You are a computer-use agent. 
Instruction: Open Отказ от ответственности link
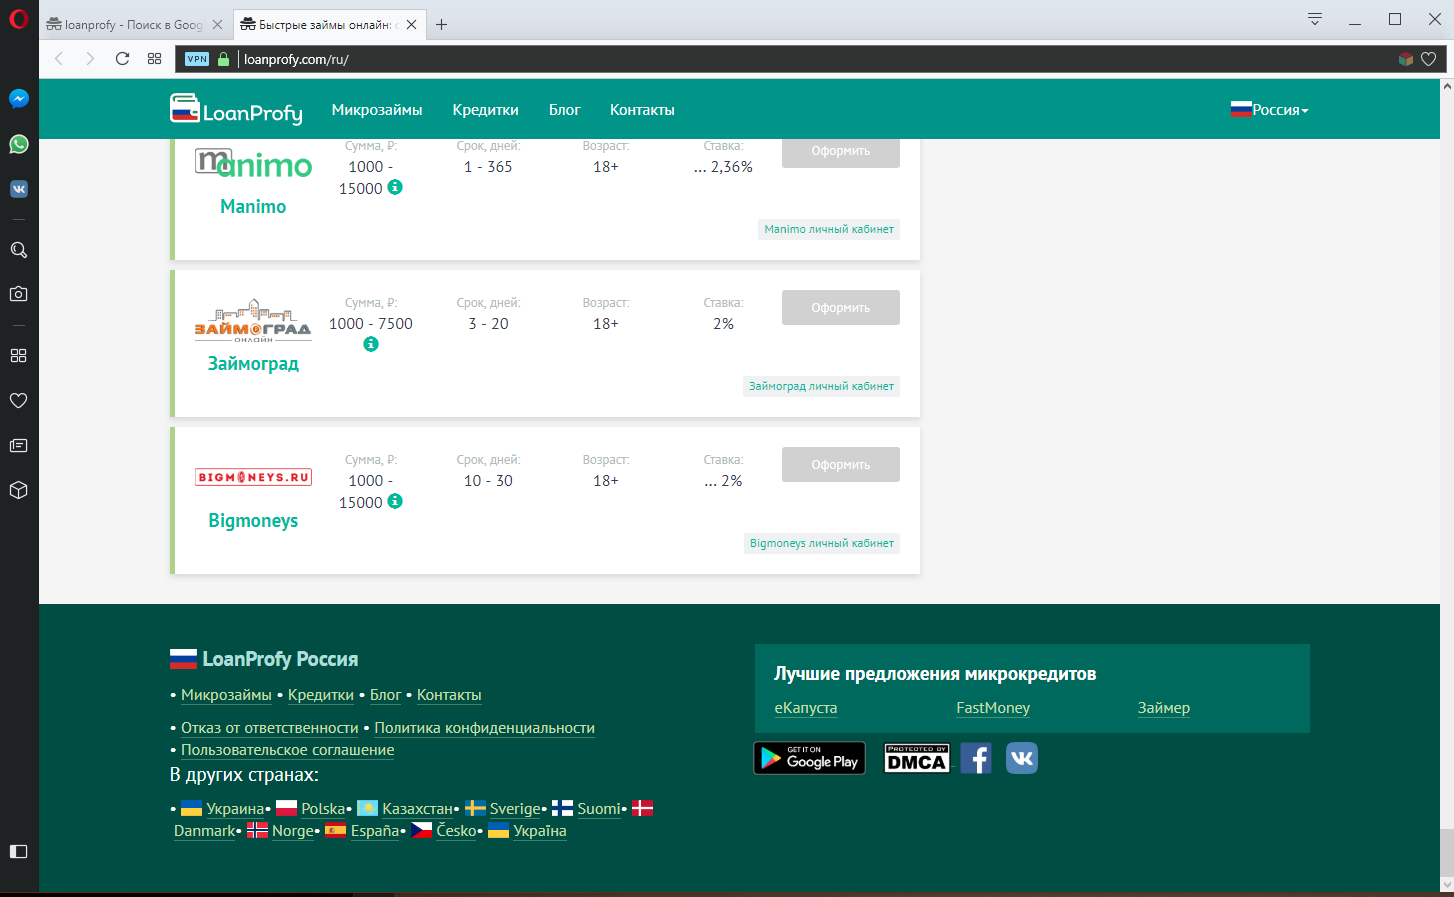tap(270, 728)
